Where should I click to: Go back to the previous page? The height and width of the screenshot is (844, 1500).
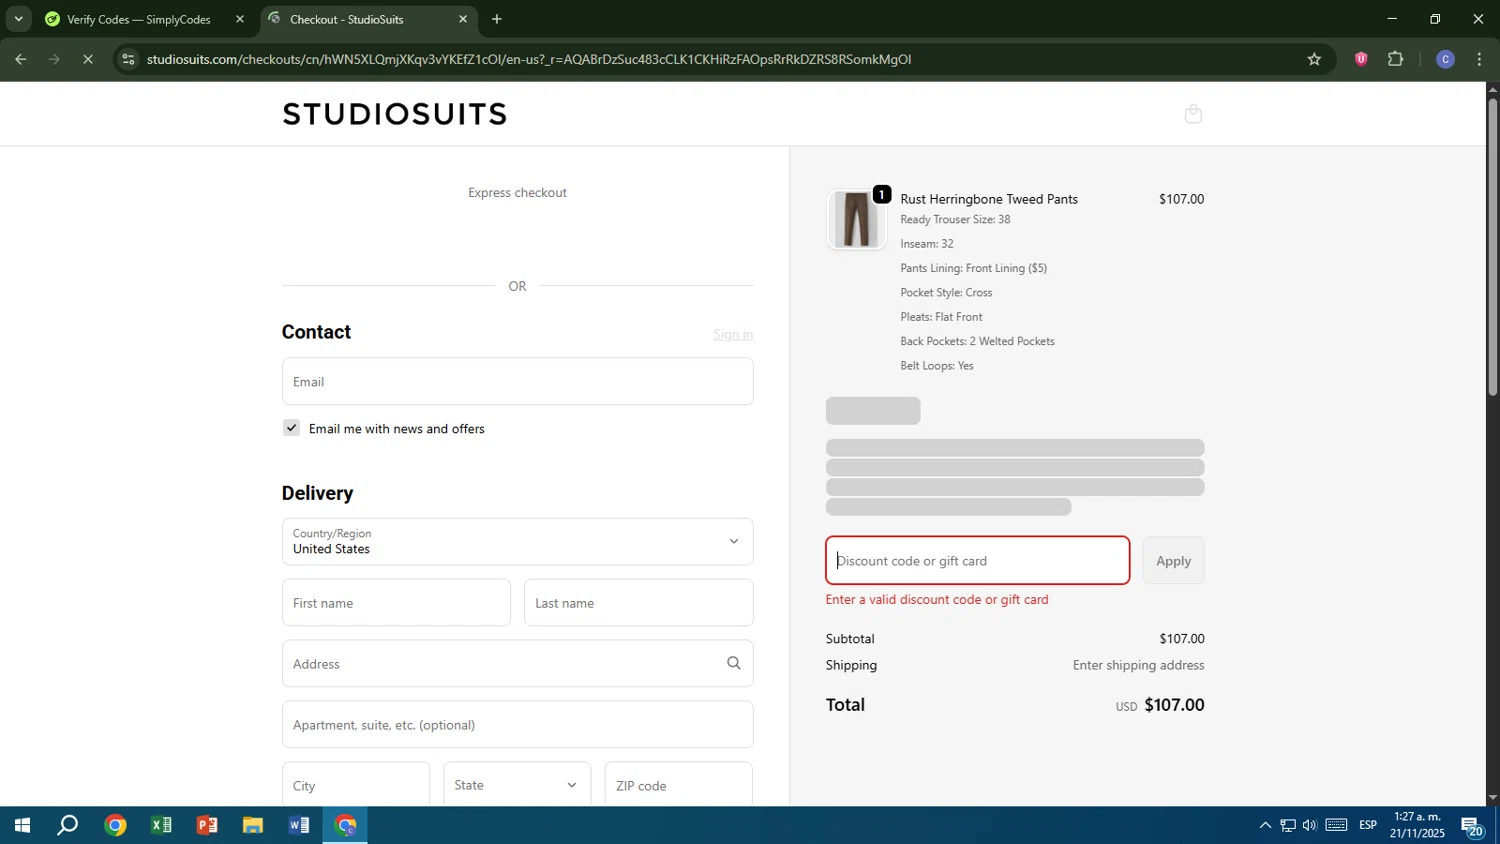coord(21,59)
